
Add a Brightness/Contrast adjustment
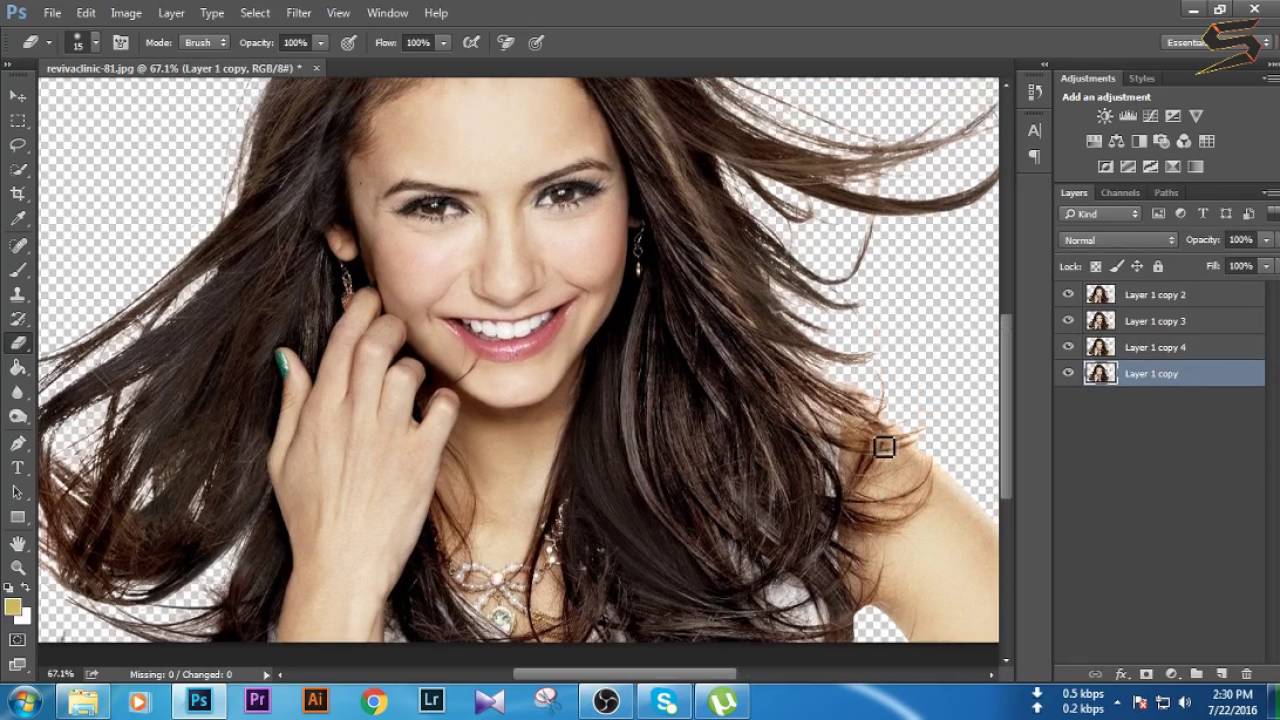click(x=1105, y=117)
